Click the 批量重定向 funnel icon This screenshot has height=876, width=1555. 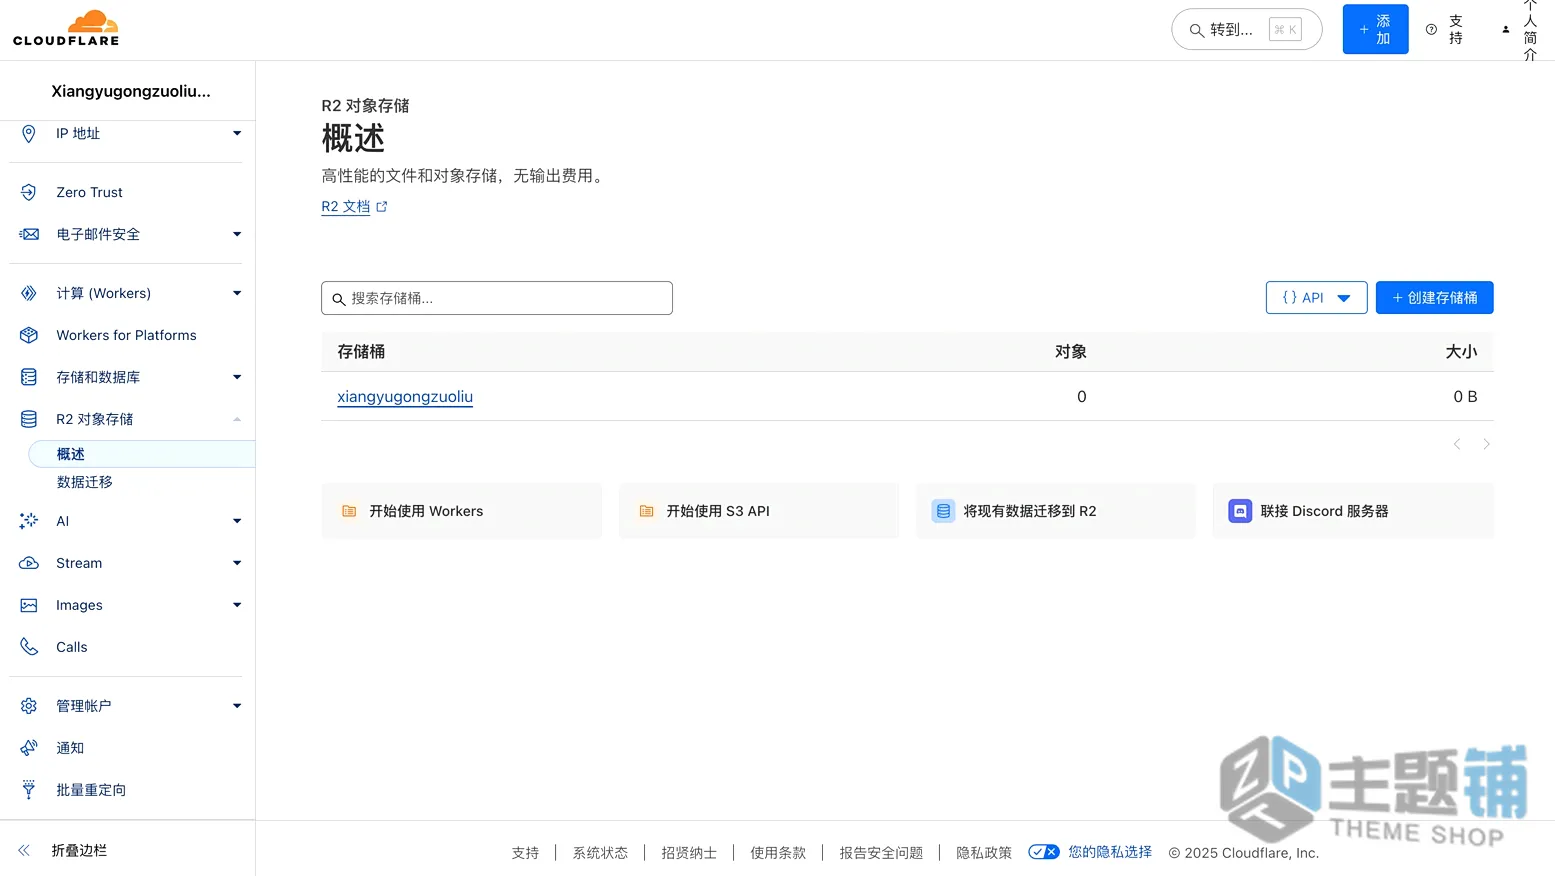(x=29, y=790)
